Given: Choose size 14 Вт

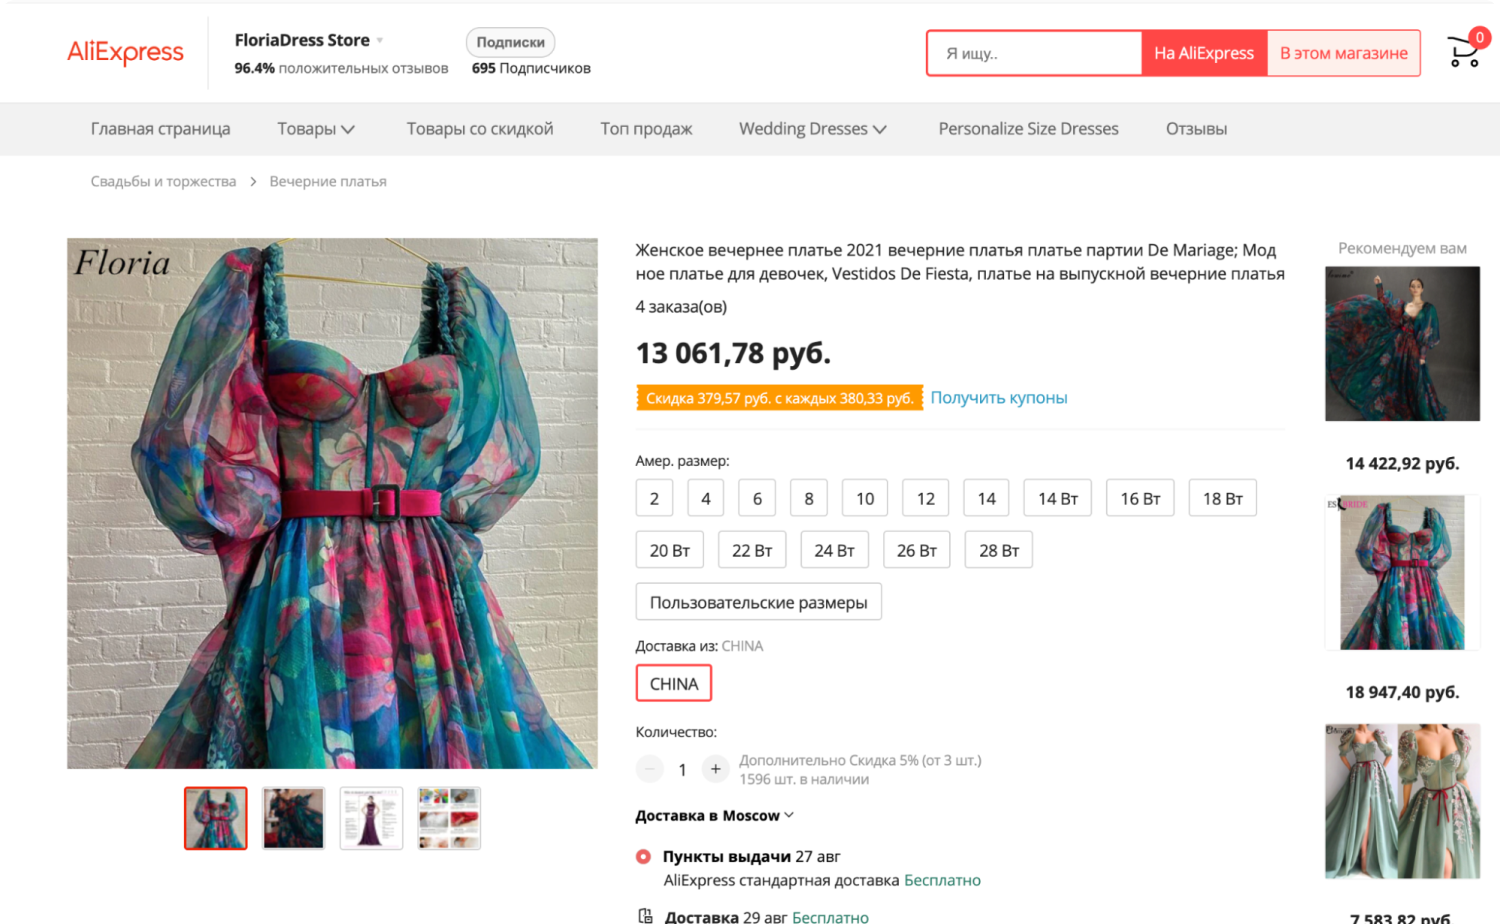Looking at the screenshot, I should [1057, 498].
